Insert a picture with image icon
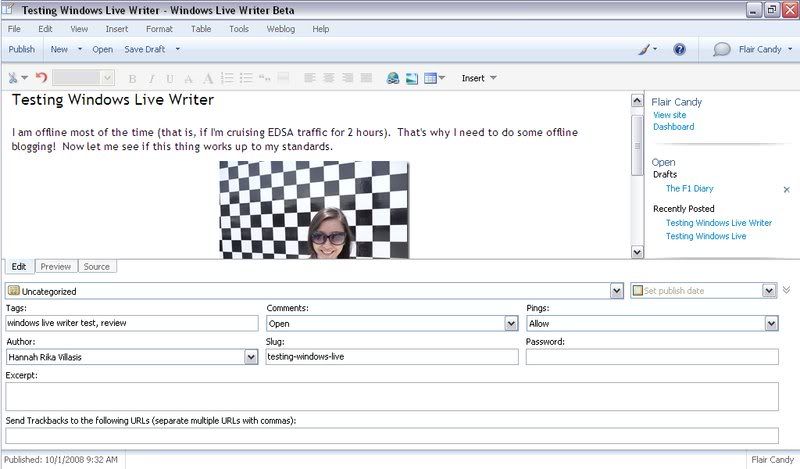 coord(412,78)
